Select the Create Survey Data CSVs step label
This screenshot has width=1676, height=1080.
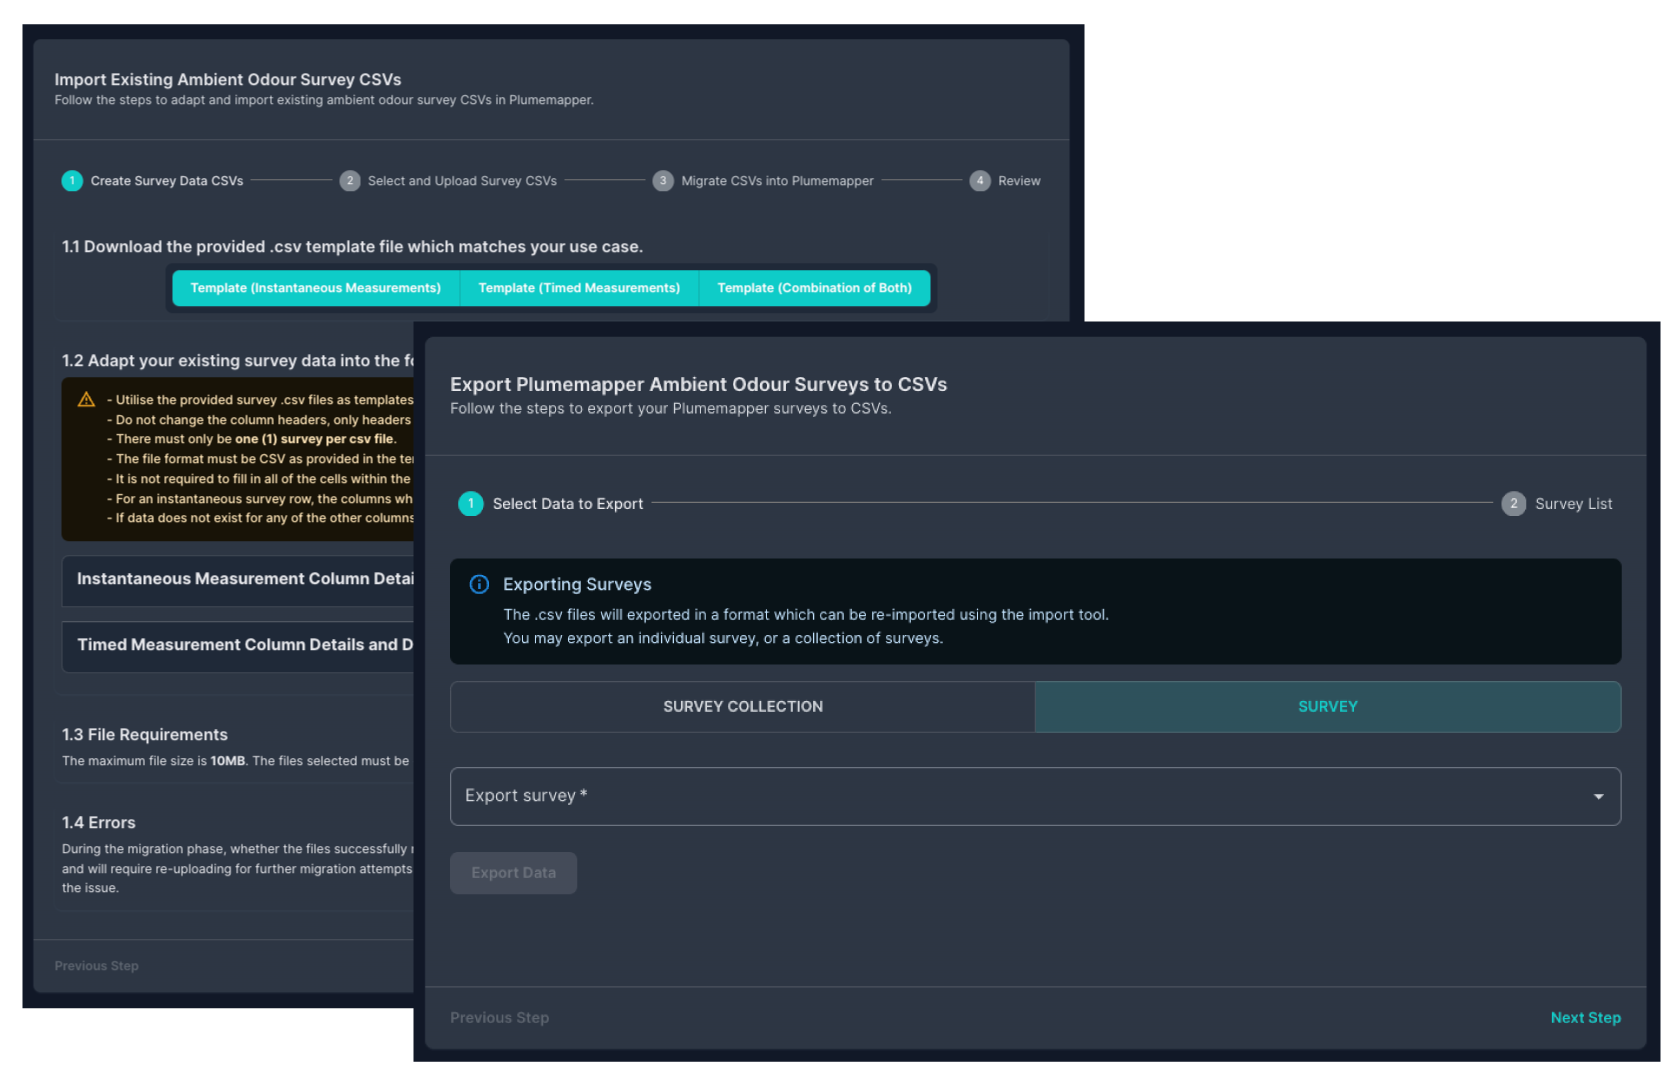(x=167, y=181)
